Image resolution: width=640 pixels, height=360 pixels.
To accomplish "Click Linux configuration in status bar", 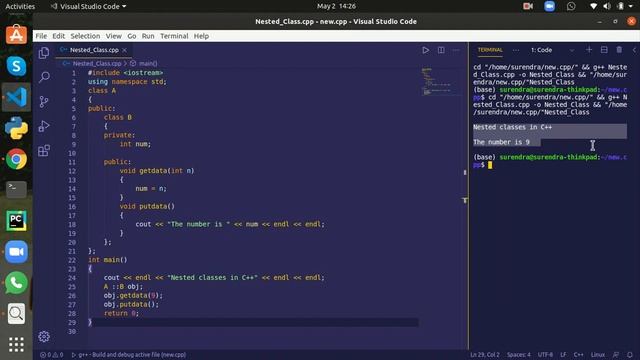I will (598, 355).
